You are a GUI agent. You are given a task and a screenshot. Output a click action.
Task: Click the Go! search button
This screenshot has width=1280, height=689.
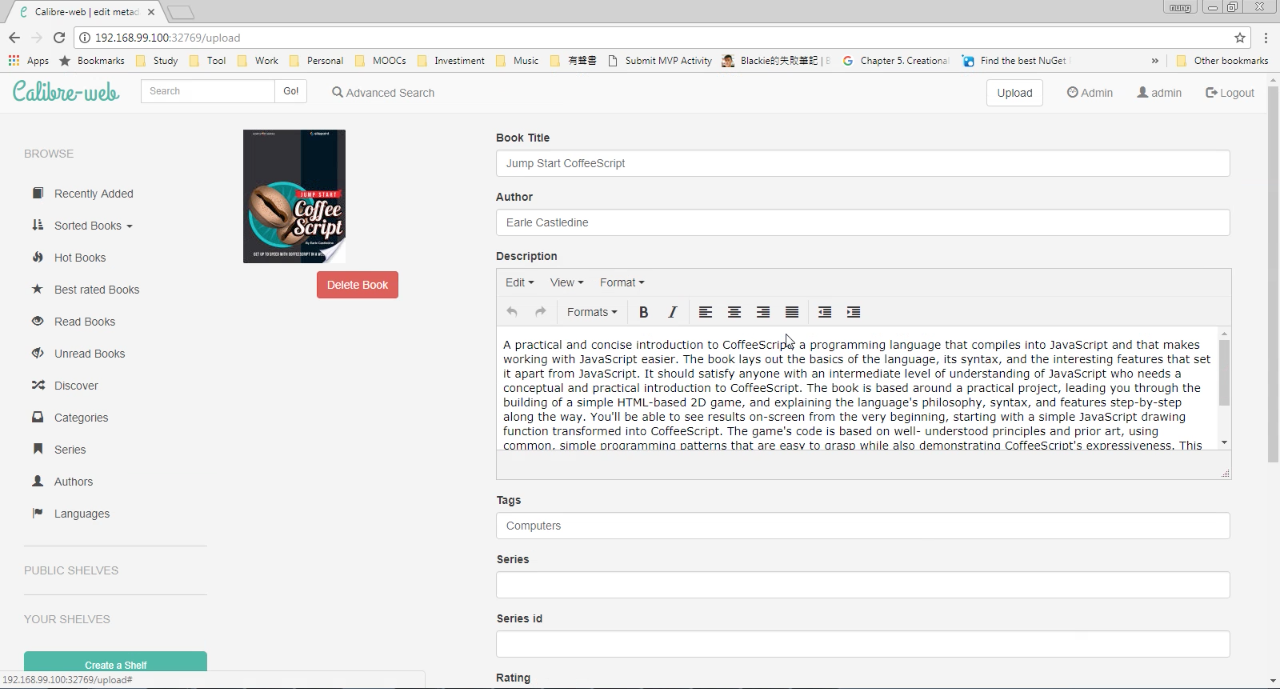tap(290, 91)
